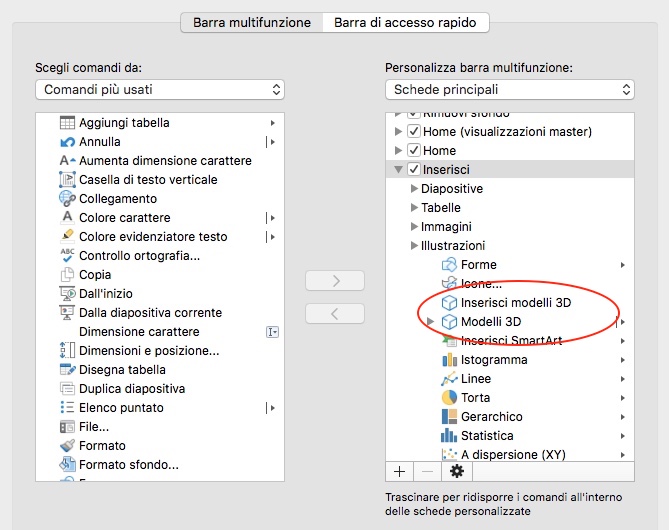Select the Forme shapes icon
Image resolution: width=669 pixels, height=530 pixels.
pyautogui.click(x=449, y=265)
